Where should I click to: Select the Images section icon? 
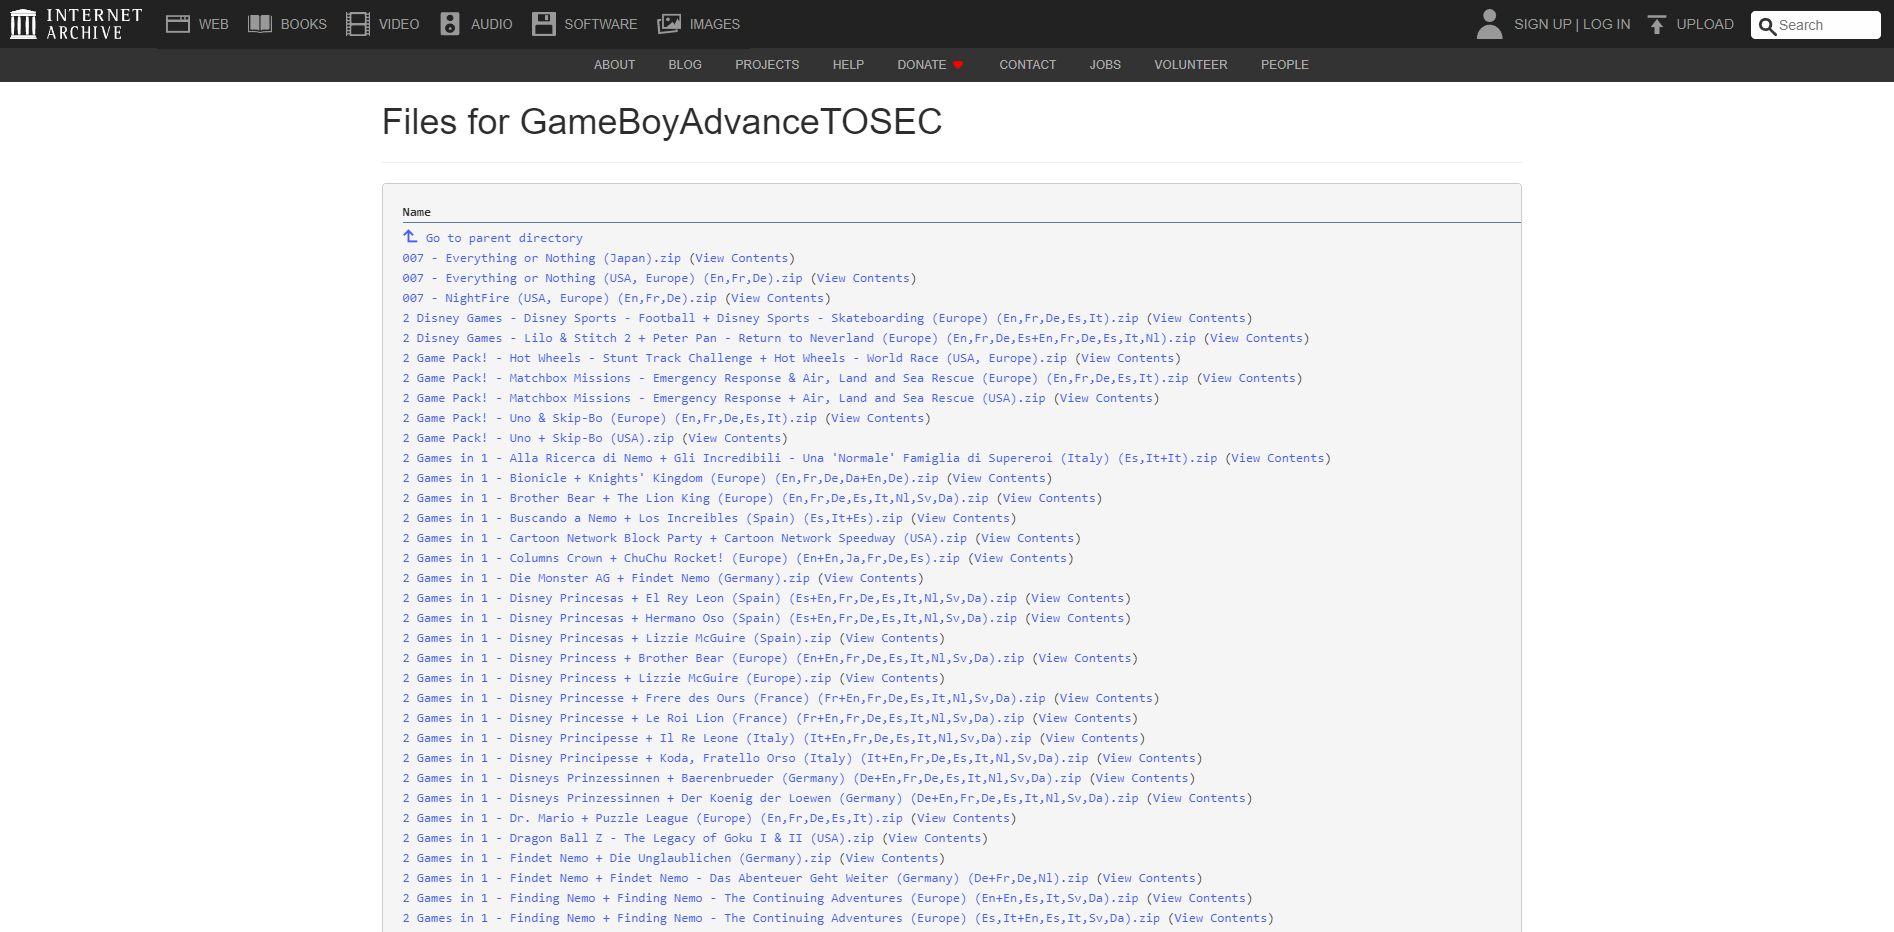pyautogui.click(x=666, y=23)
